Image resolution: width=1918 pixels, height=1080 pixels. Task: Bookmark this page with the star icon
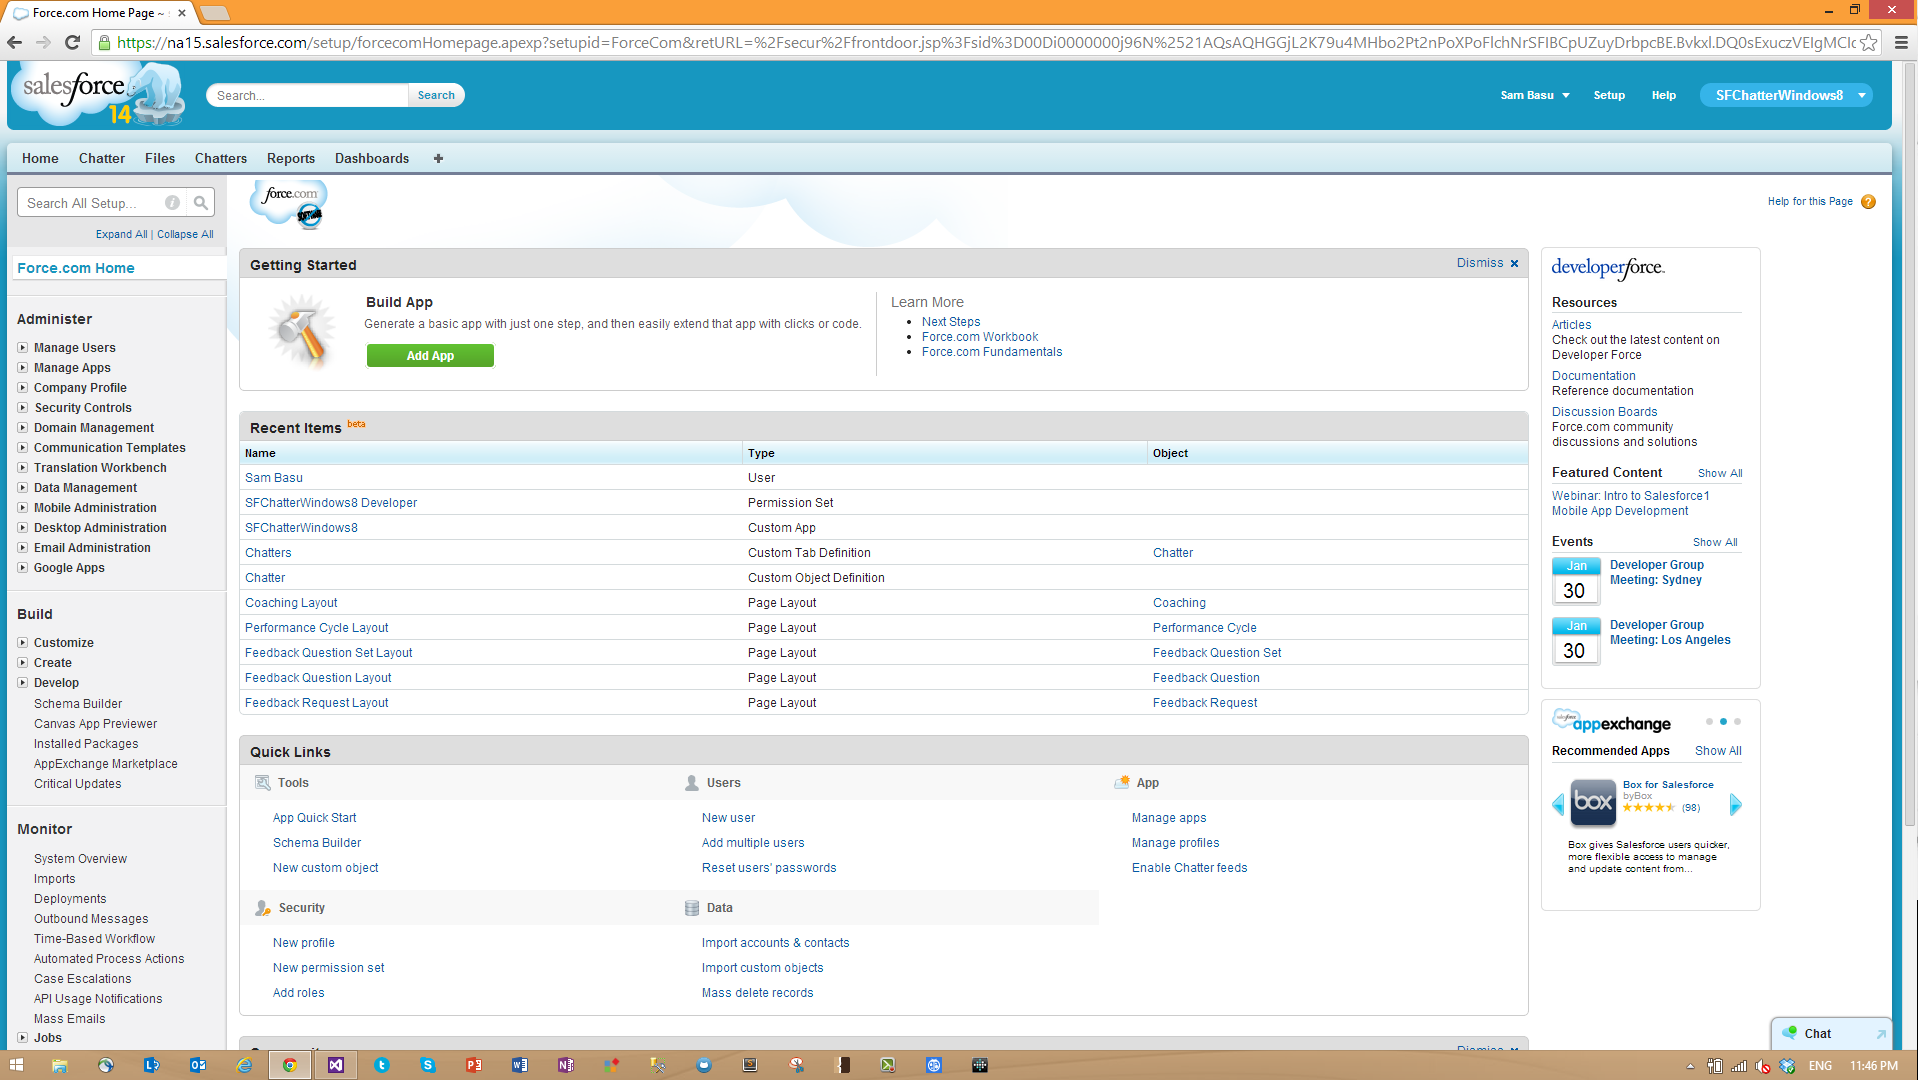pyautogui.click(x=1868, y=42)
